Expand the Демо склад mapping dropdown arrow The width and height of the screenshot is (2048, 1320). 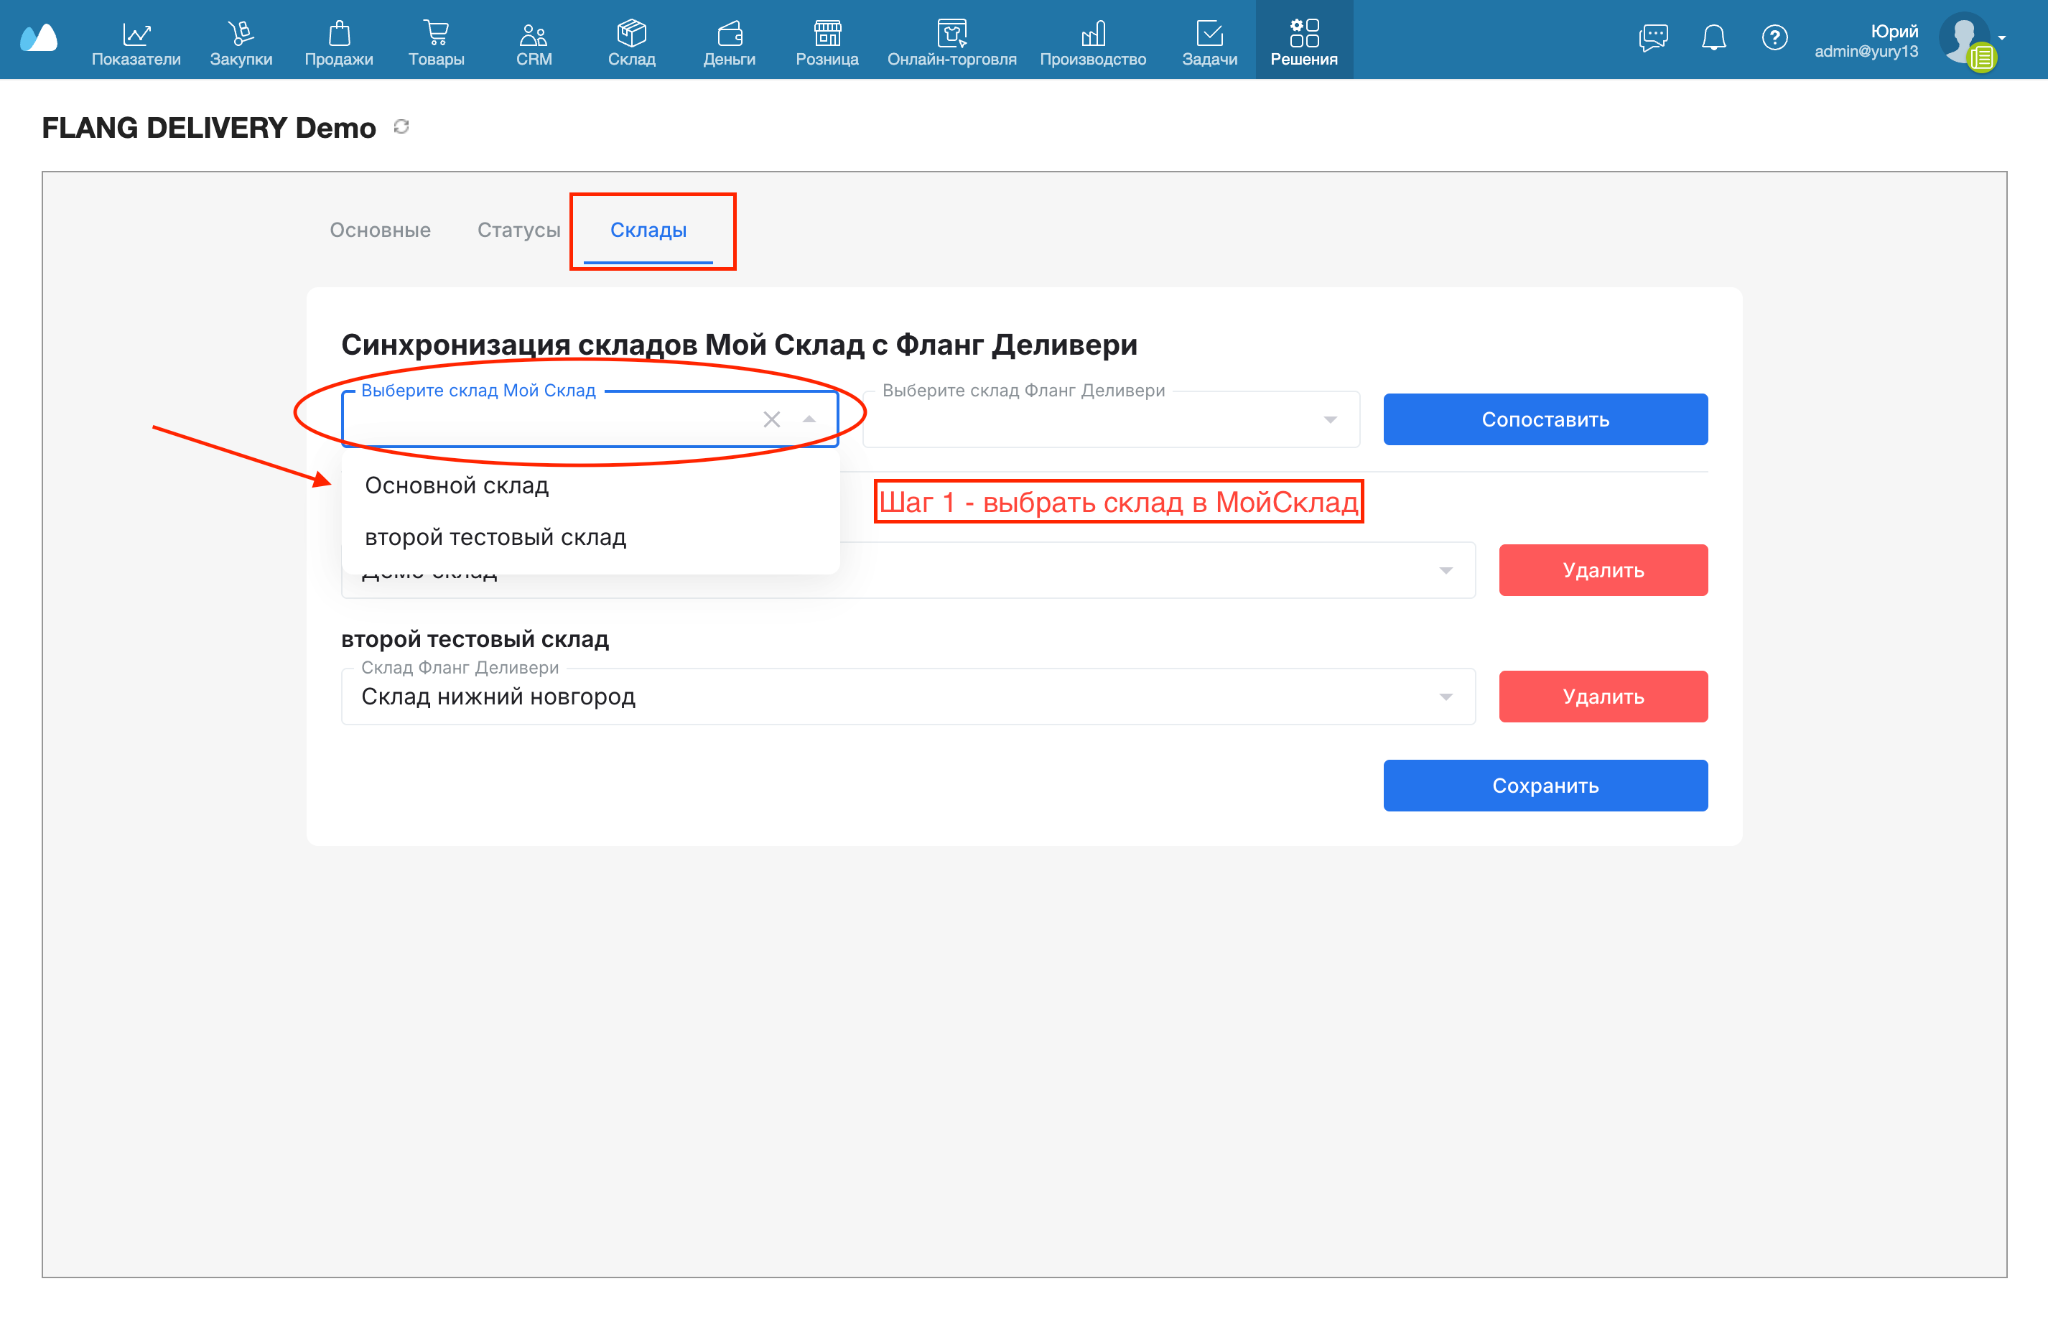(x=1446, y=571)
